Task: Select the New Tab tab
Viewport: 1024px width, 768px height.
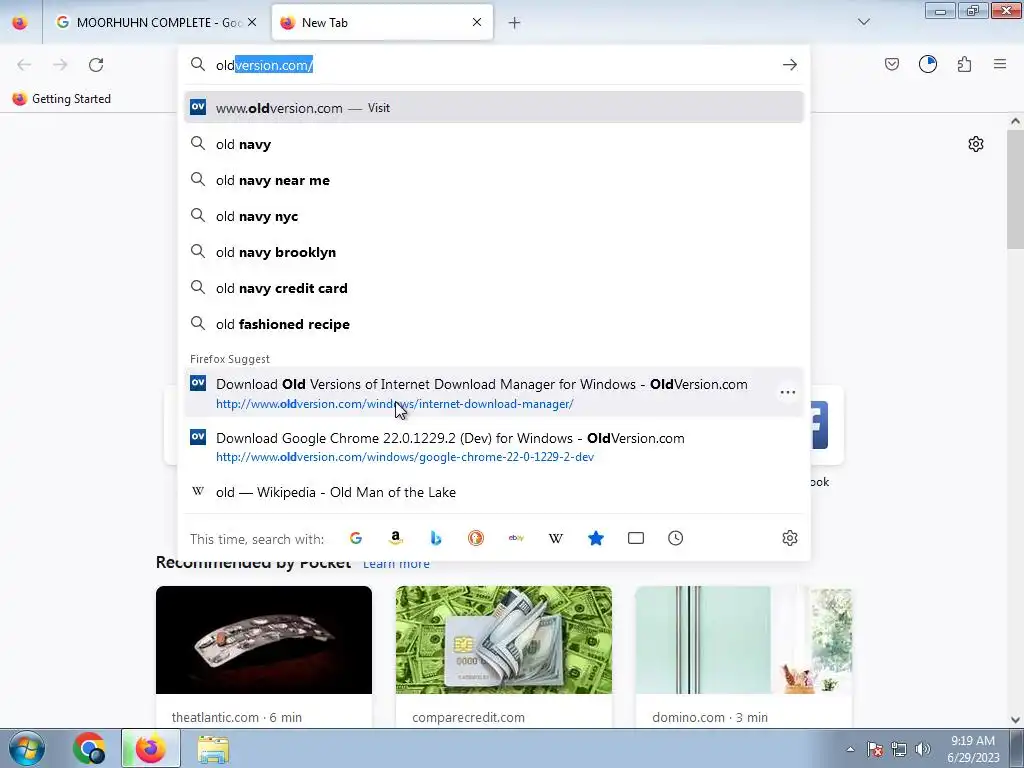Action: pos(382,23)
